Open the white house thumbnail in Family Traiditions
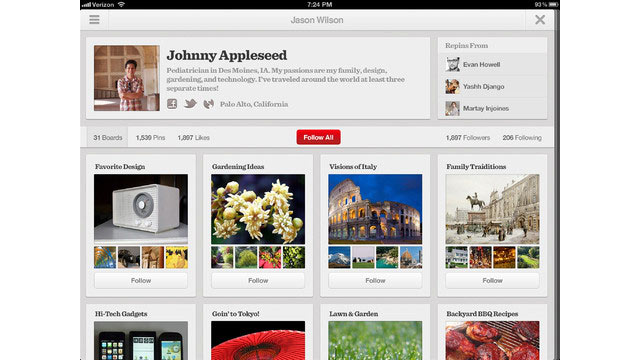 click(456, 257)
